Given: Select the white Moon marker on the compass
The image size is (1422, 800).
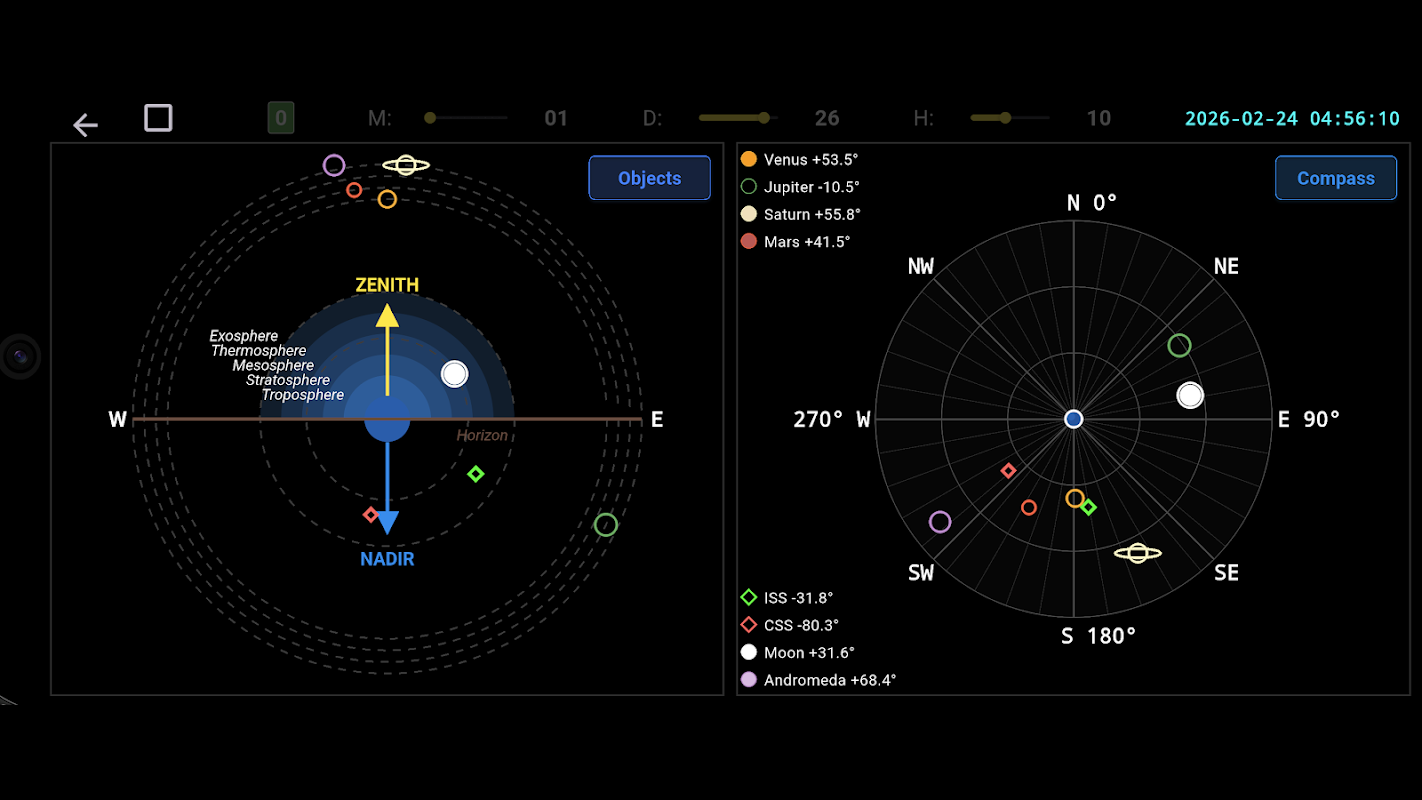Looking at the screenshot, I should point(1190,395).
